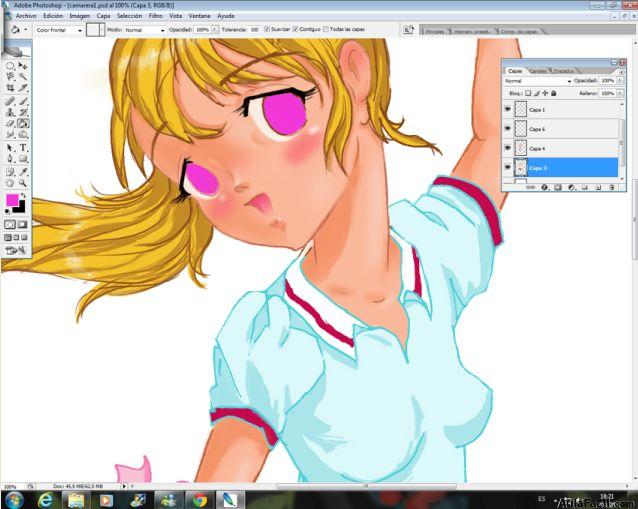
Task: Select the Clone Stamp tool
Action: (x=10, y=112)
